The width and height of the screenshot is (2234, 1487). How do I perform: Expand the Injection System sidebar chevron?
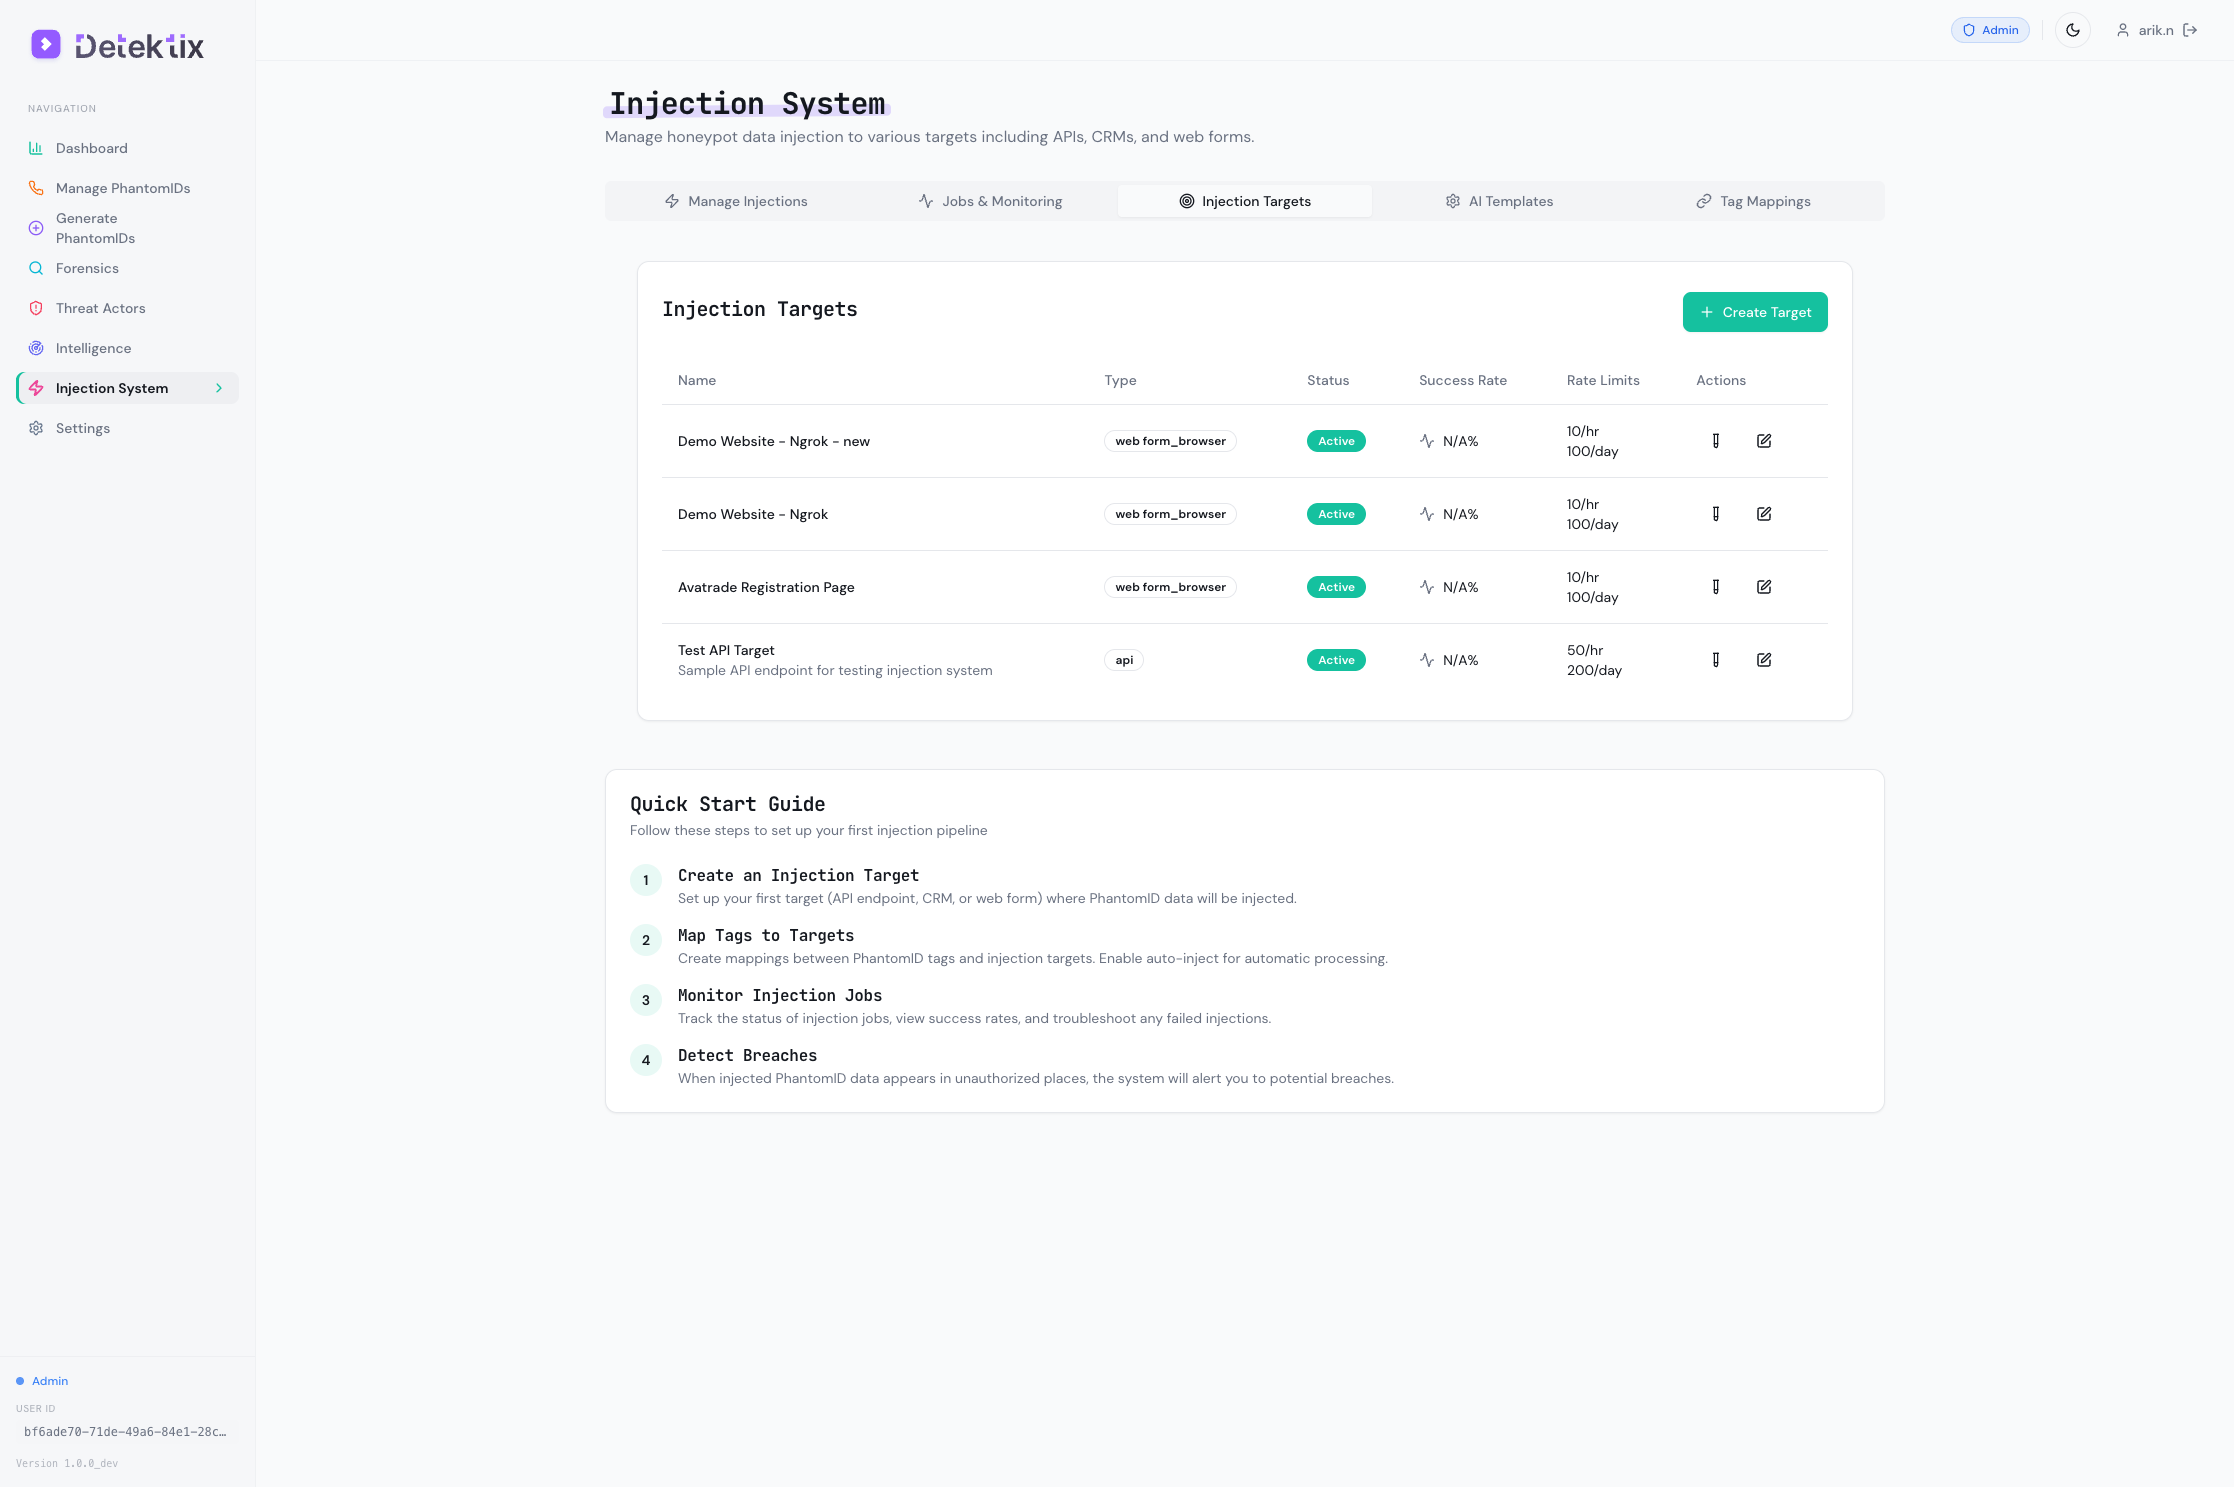click(x=219, y=388)
